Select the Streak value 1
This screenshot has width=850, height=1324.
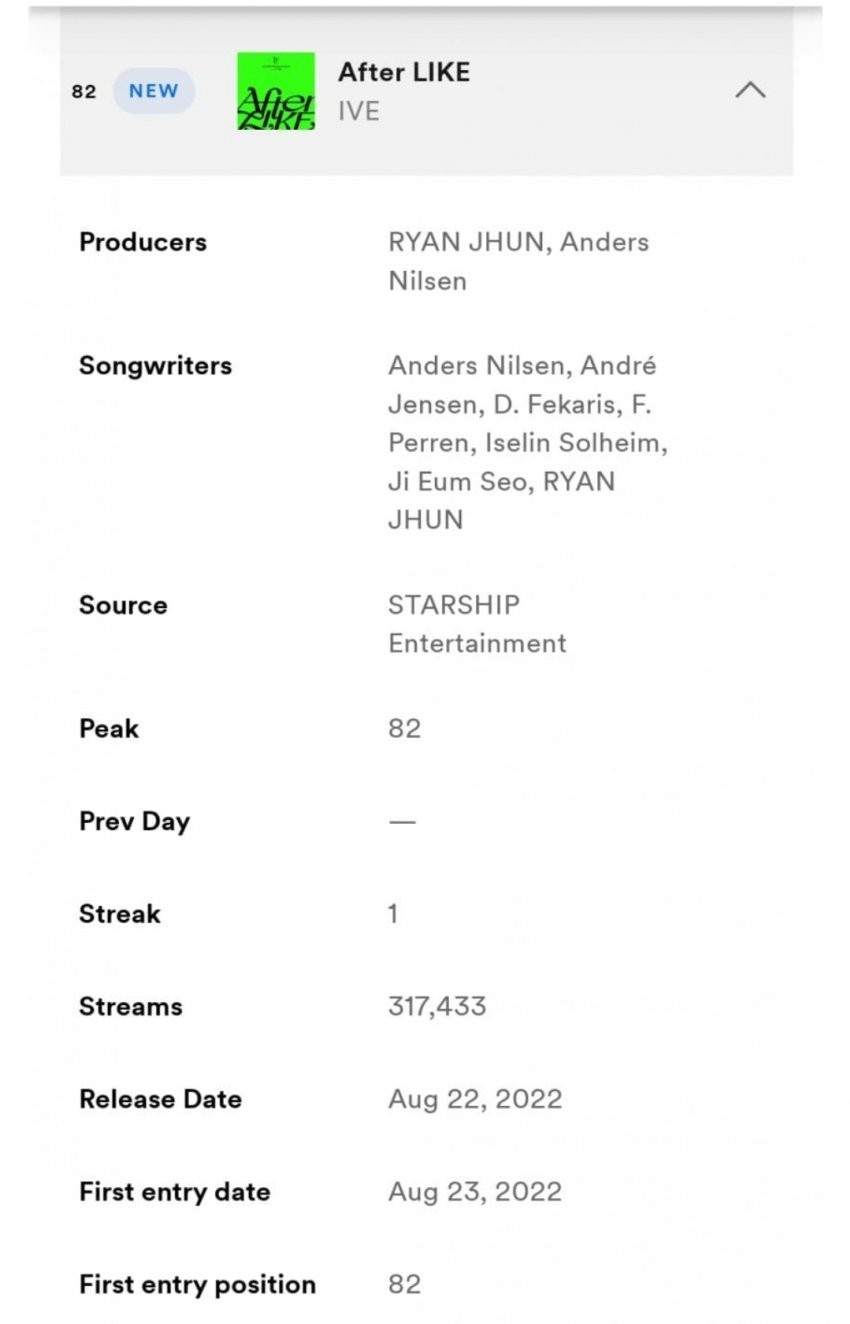coord(393,914)
